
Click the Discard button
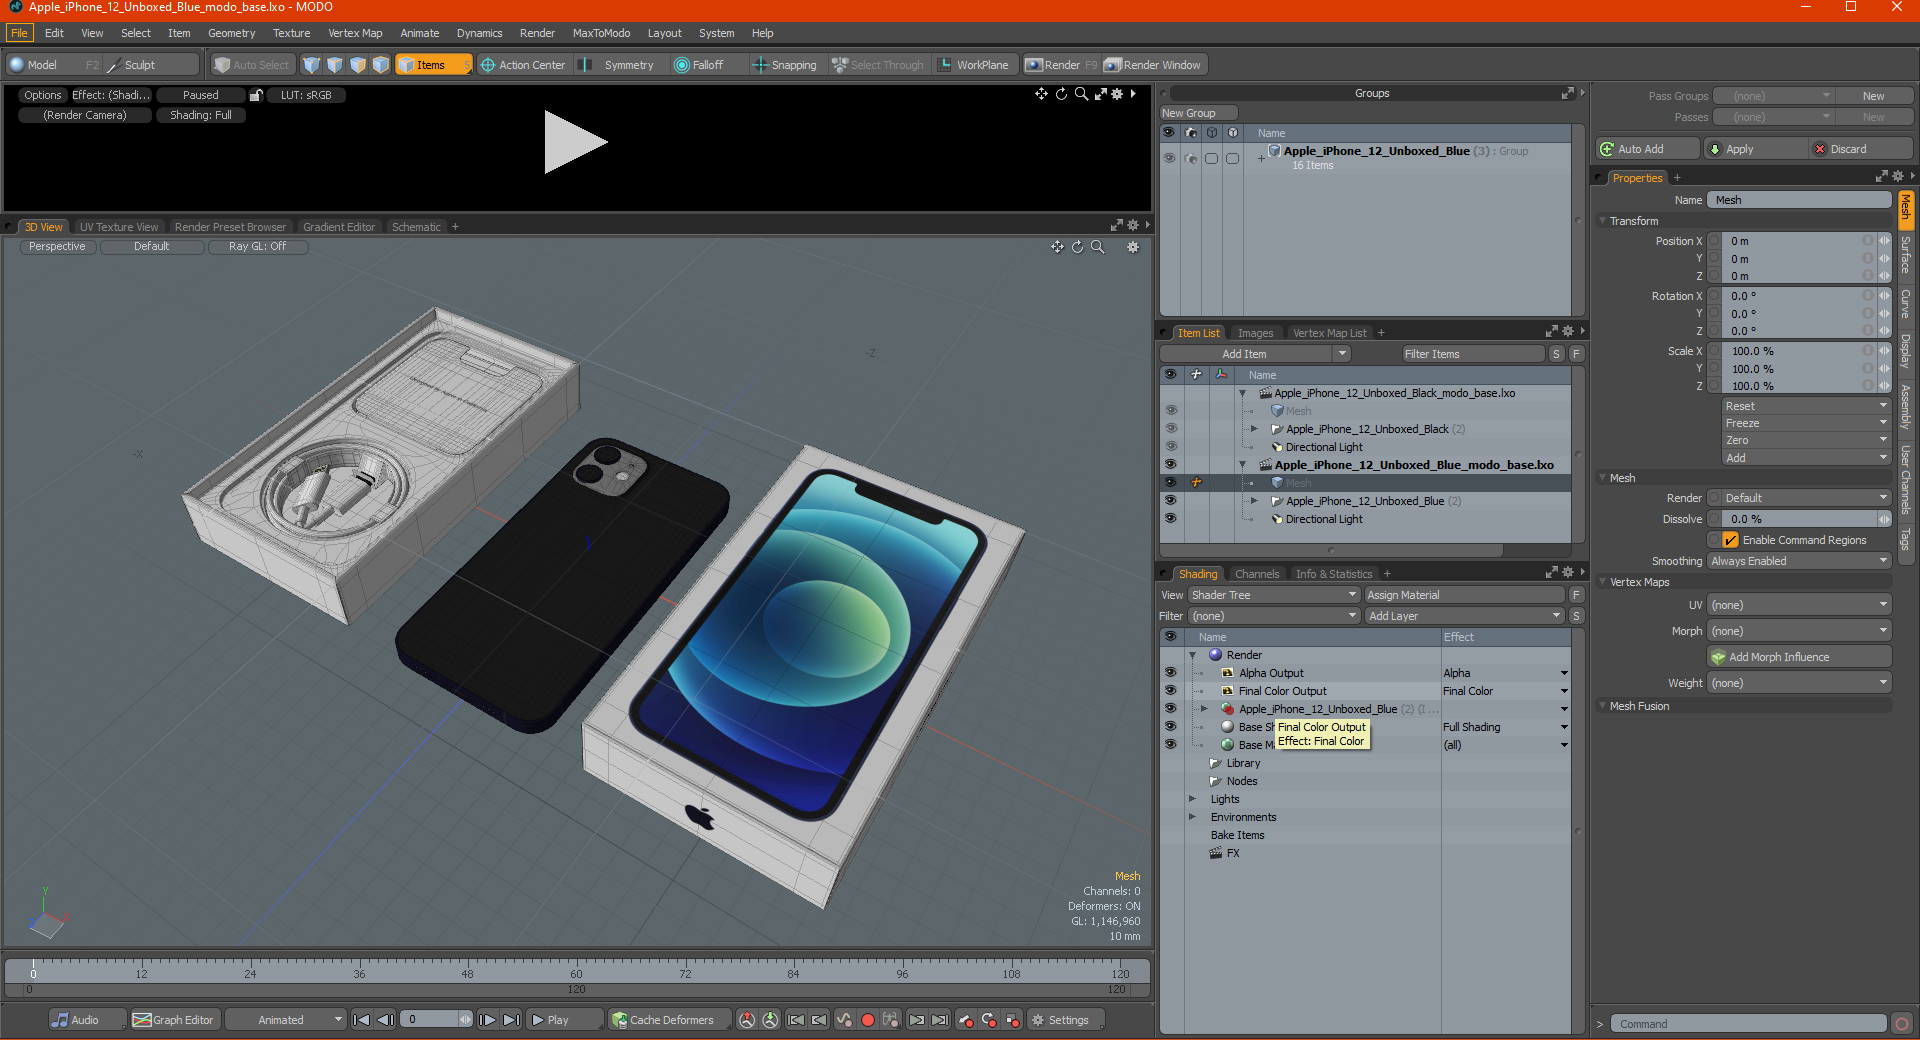[1861, 149]
